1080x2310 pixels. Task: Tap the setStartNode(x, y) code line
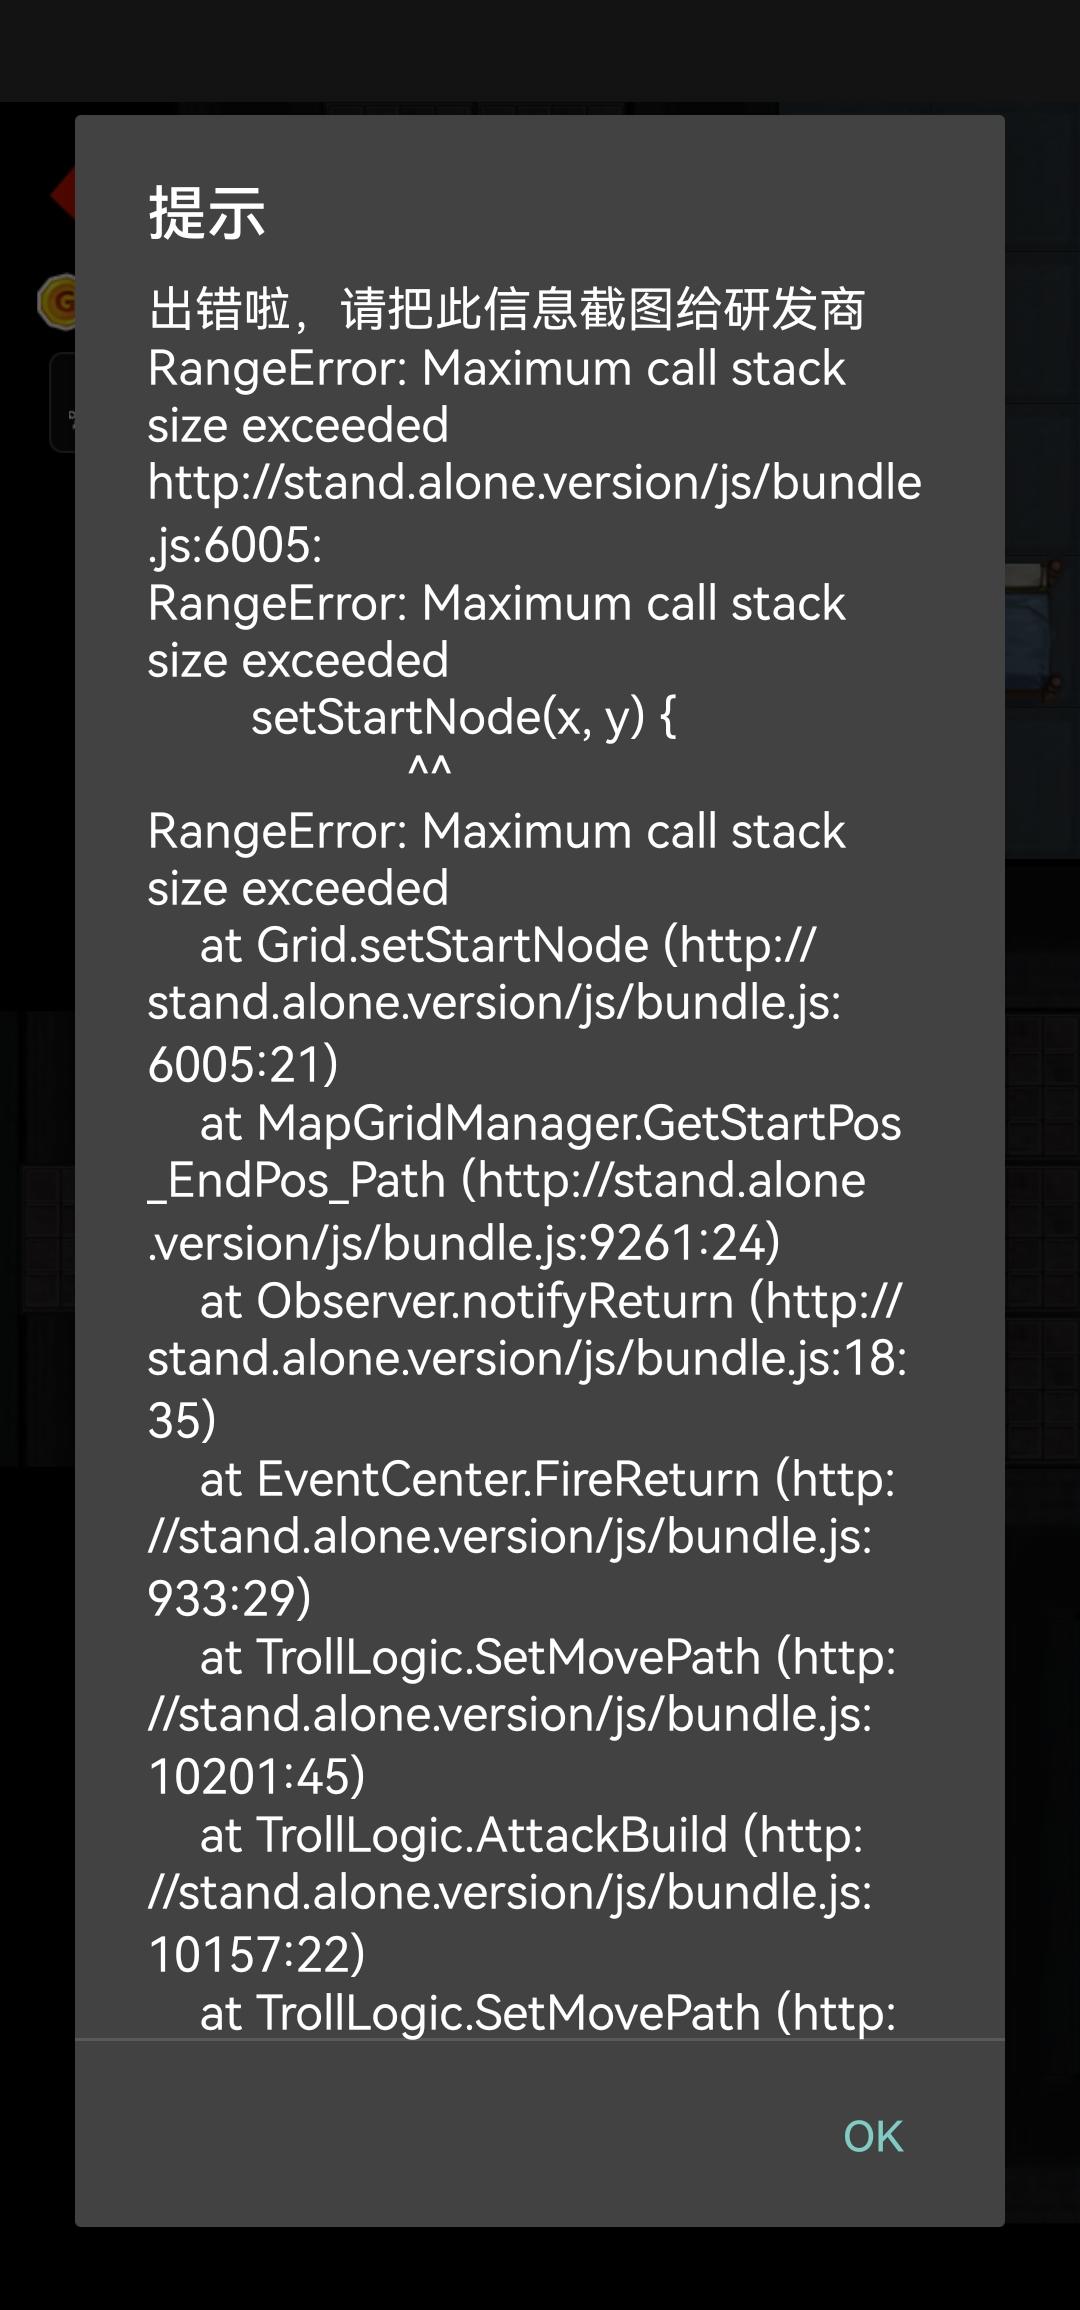(463, 718)
